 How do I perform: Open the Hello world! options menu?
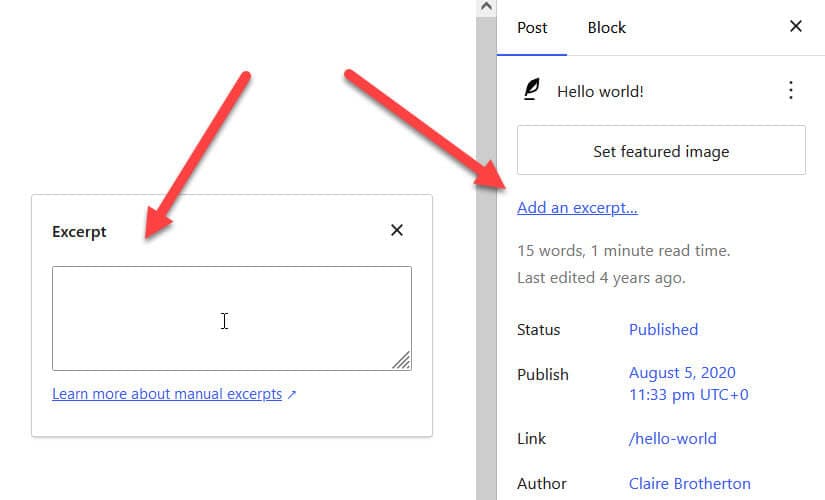790,91
